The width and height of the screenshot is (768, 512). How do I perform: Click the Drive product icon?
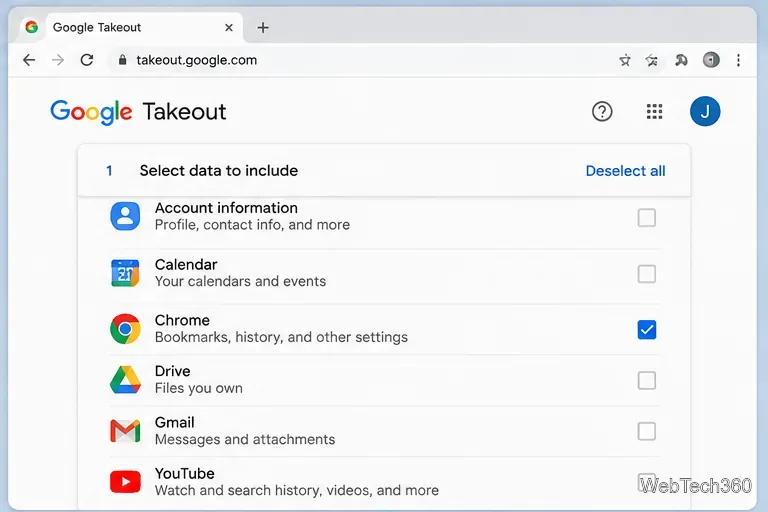125,380
